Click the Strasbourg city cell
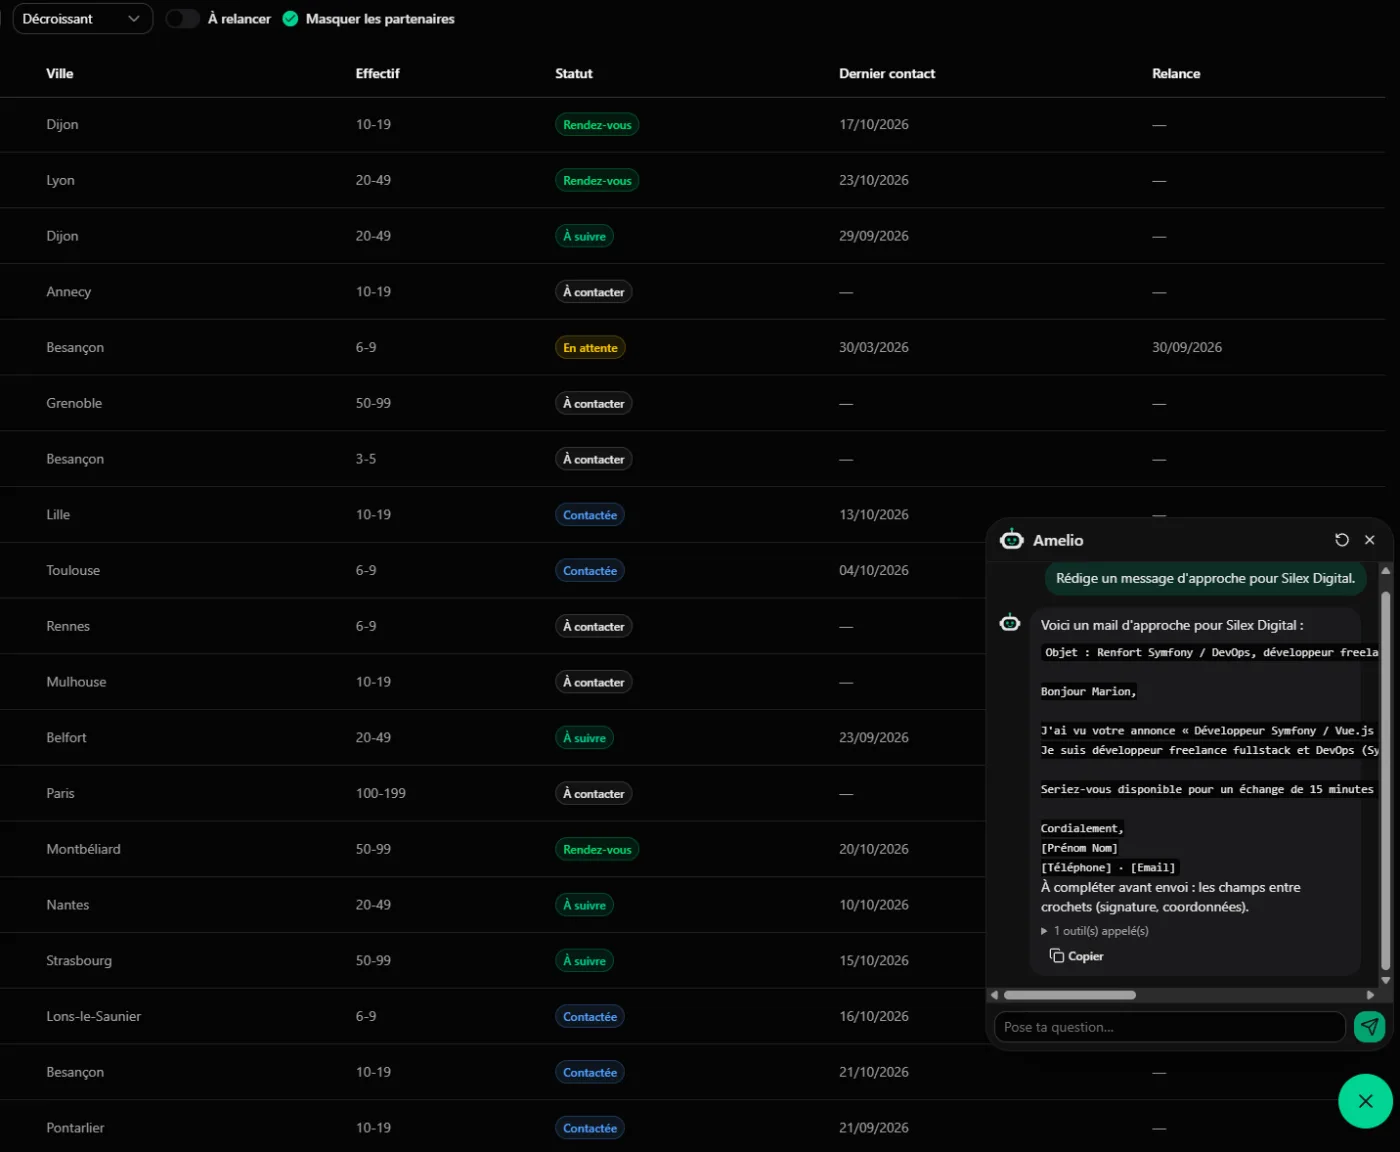This screenshot has height=1152, width=1400. (79, 960)
